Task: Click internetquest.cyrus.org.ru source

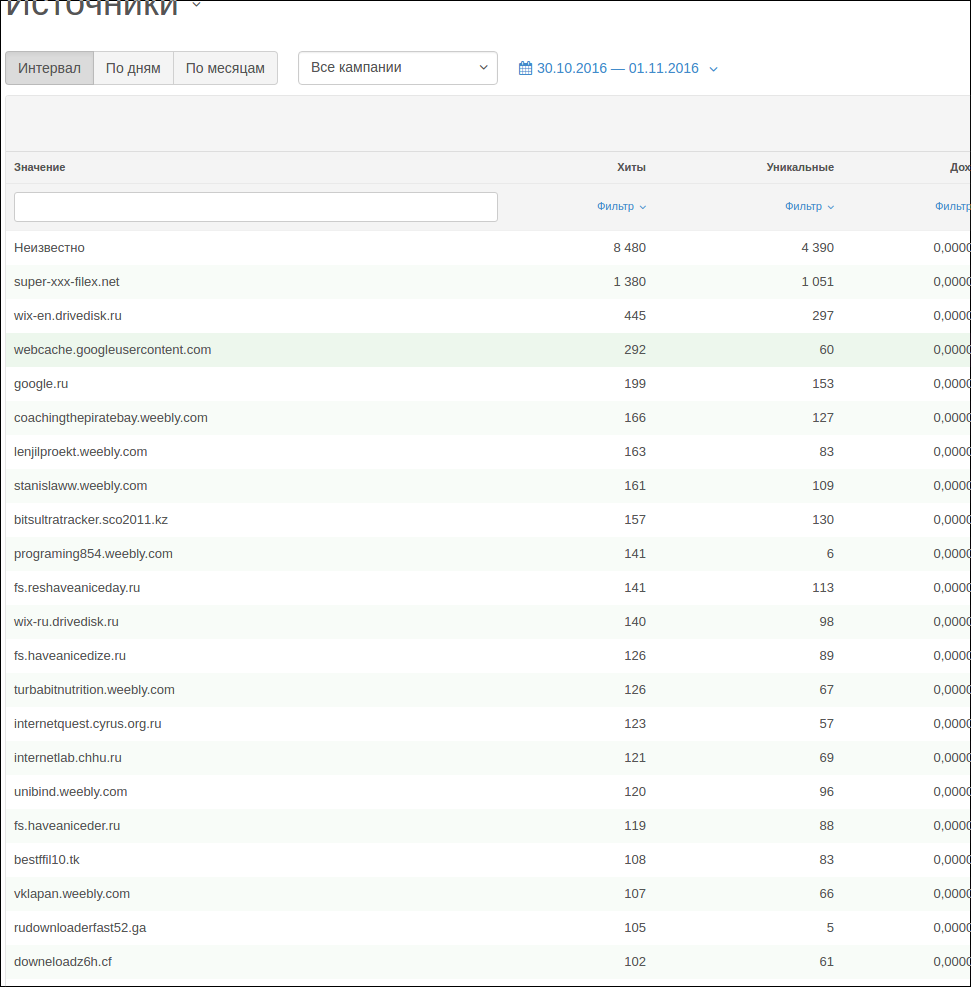Action: coord(87,724)
